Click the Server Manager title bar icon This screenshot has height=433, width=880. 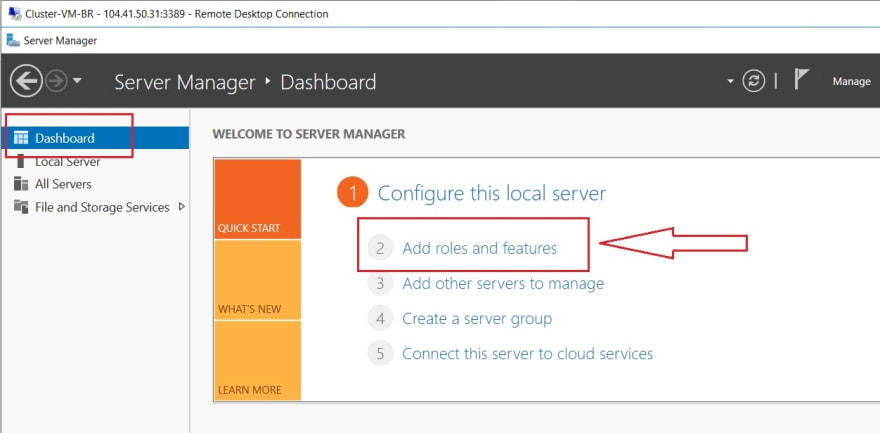tap(13, 40)
